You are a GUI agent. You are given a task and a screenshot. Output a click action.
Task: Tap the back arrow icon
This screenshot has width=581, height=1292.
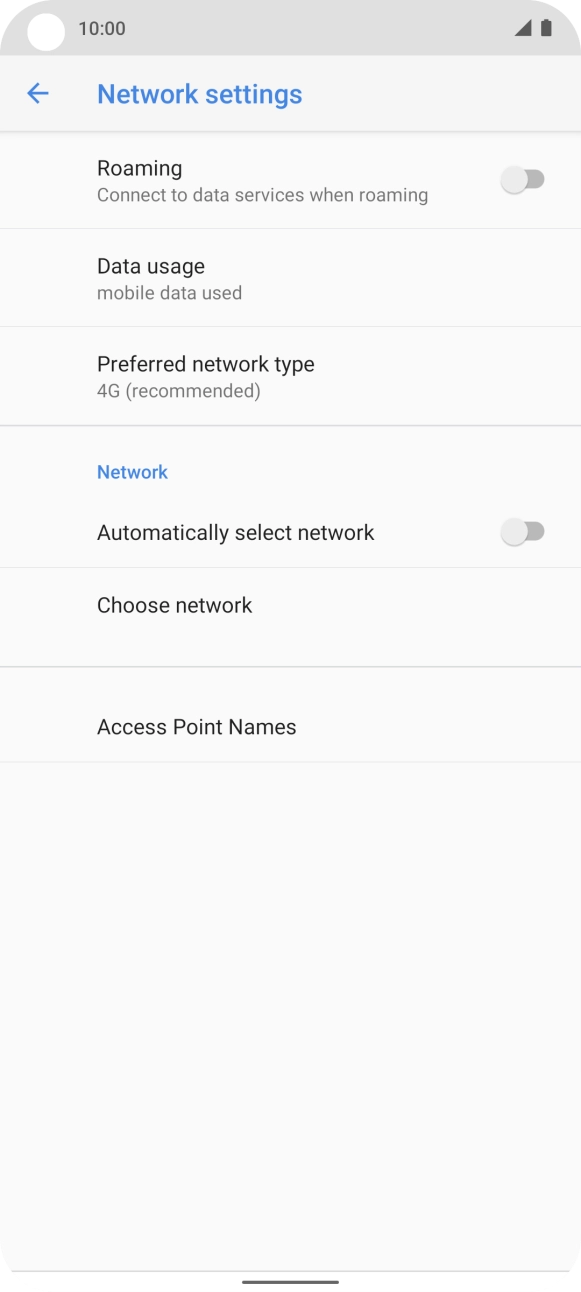click(x=38, y=93)
